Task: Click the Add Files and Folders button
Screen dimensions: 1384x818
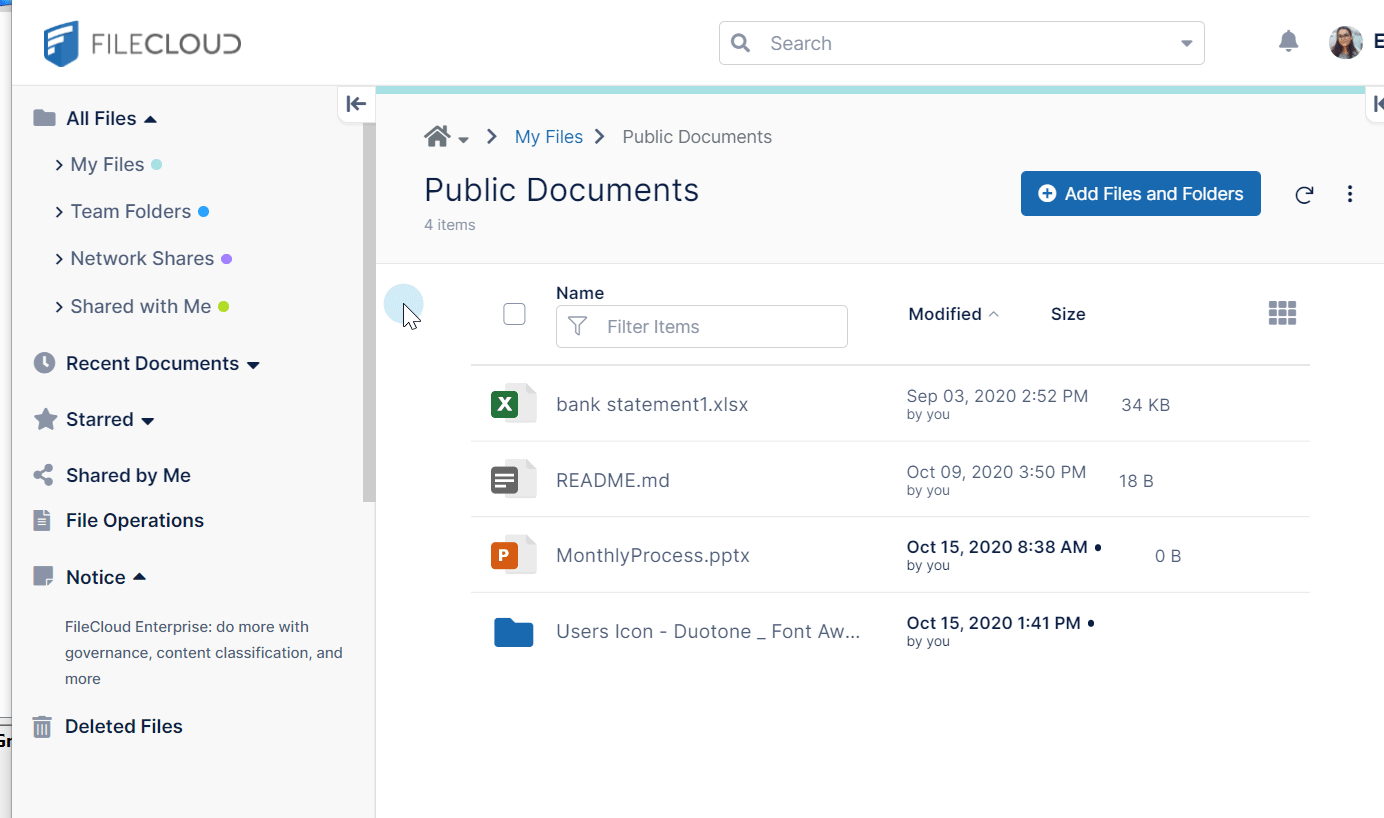Action: [x=1140, y=194]
